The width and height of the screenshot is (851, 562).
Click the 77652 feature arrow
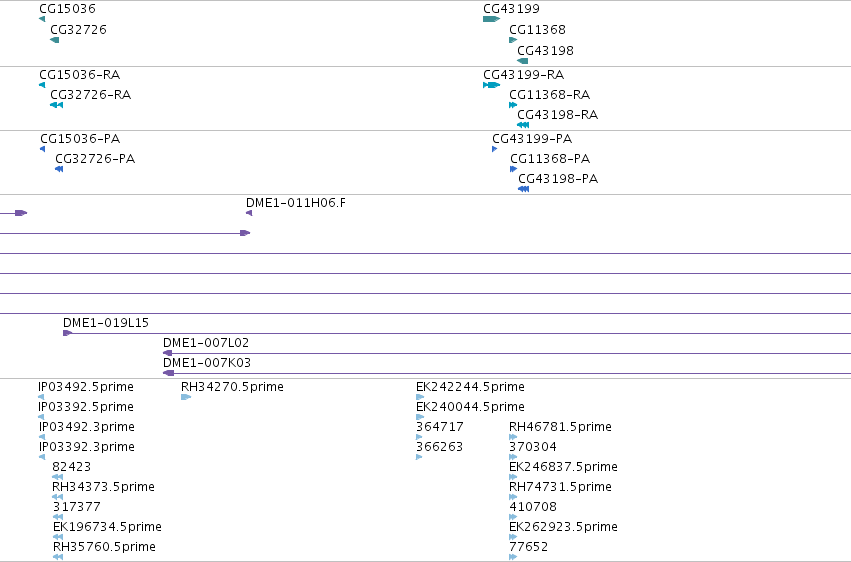tap(513, 557)
